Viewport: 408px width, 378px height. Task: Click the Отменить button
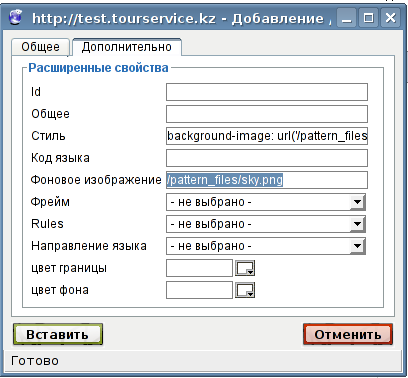348,334
